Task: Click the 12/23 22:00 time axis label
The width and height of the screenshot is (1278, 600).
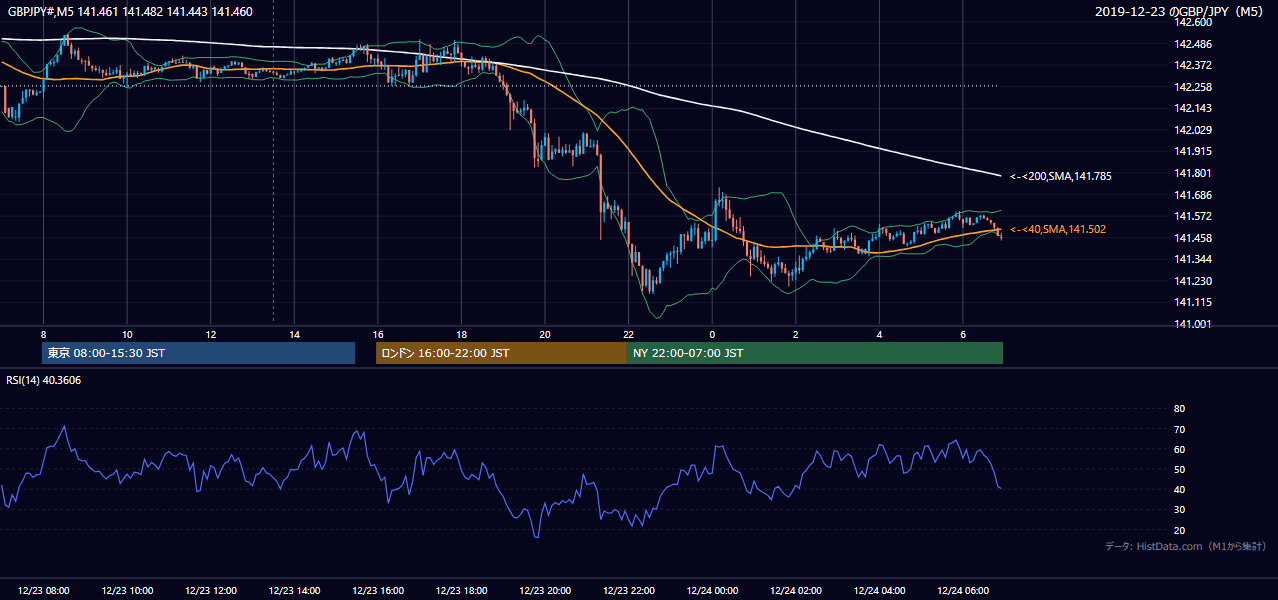Action: 629,591
